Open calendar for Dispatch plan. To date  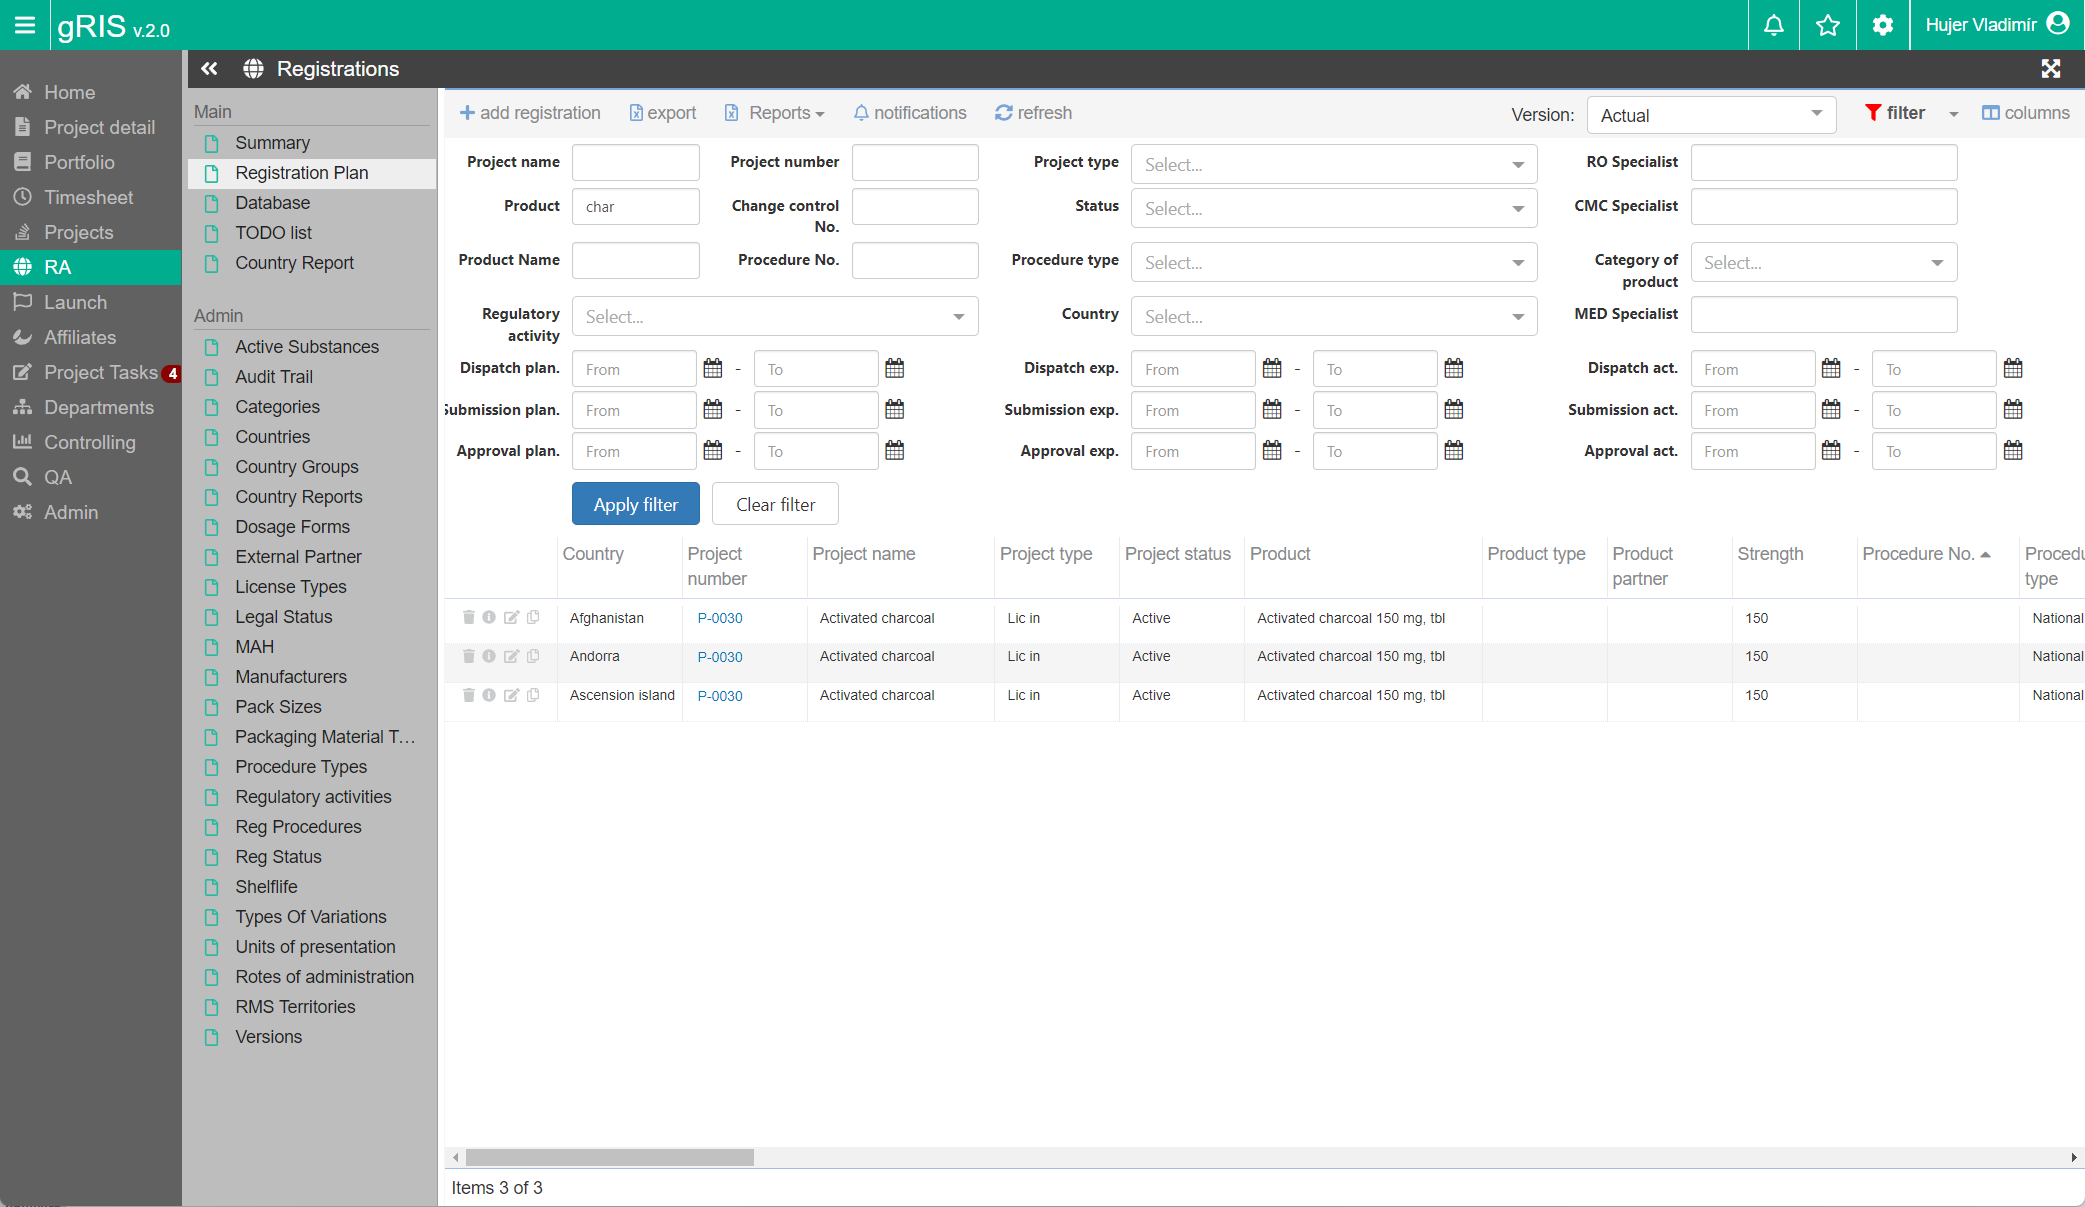point(895,369)
